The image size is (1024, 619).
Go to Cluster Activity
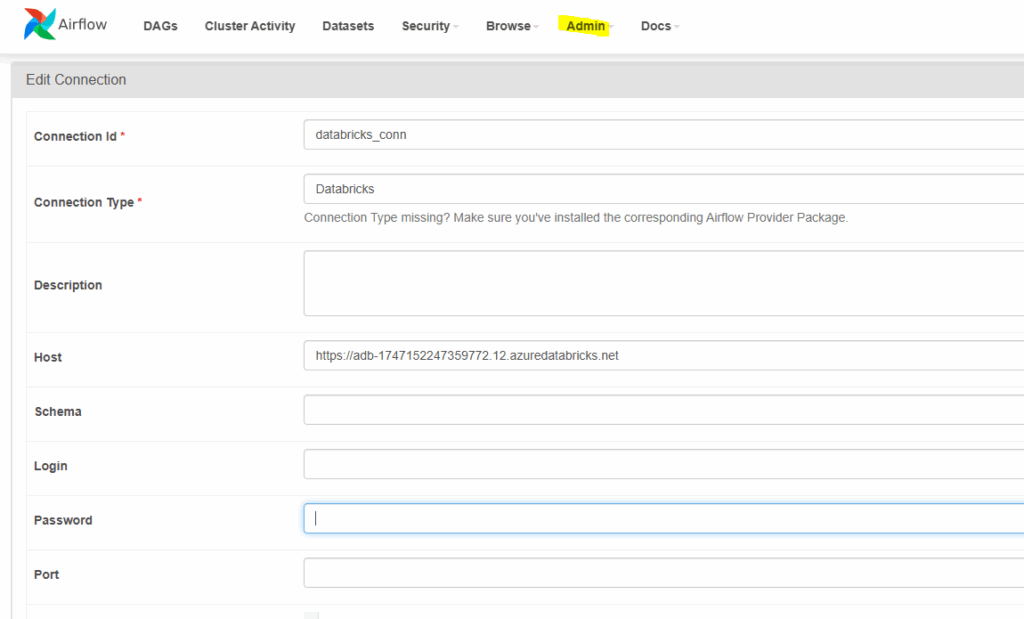(x=250, y=26)
